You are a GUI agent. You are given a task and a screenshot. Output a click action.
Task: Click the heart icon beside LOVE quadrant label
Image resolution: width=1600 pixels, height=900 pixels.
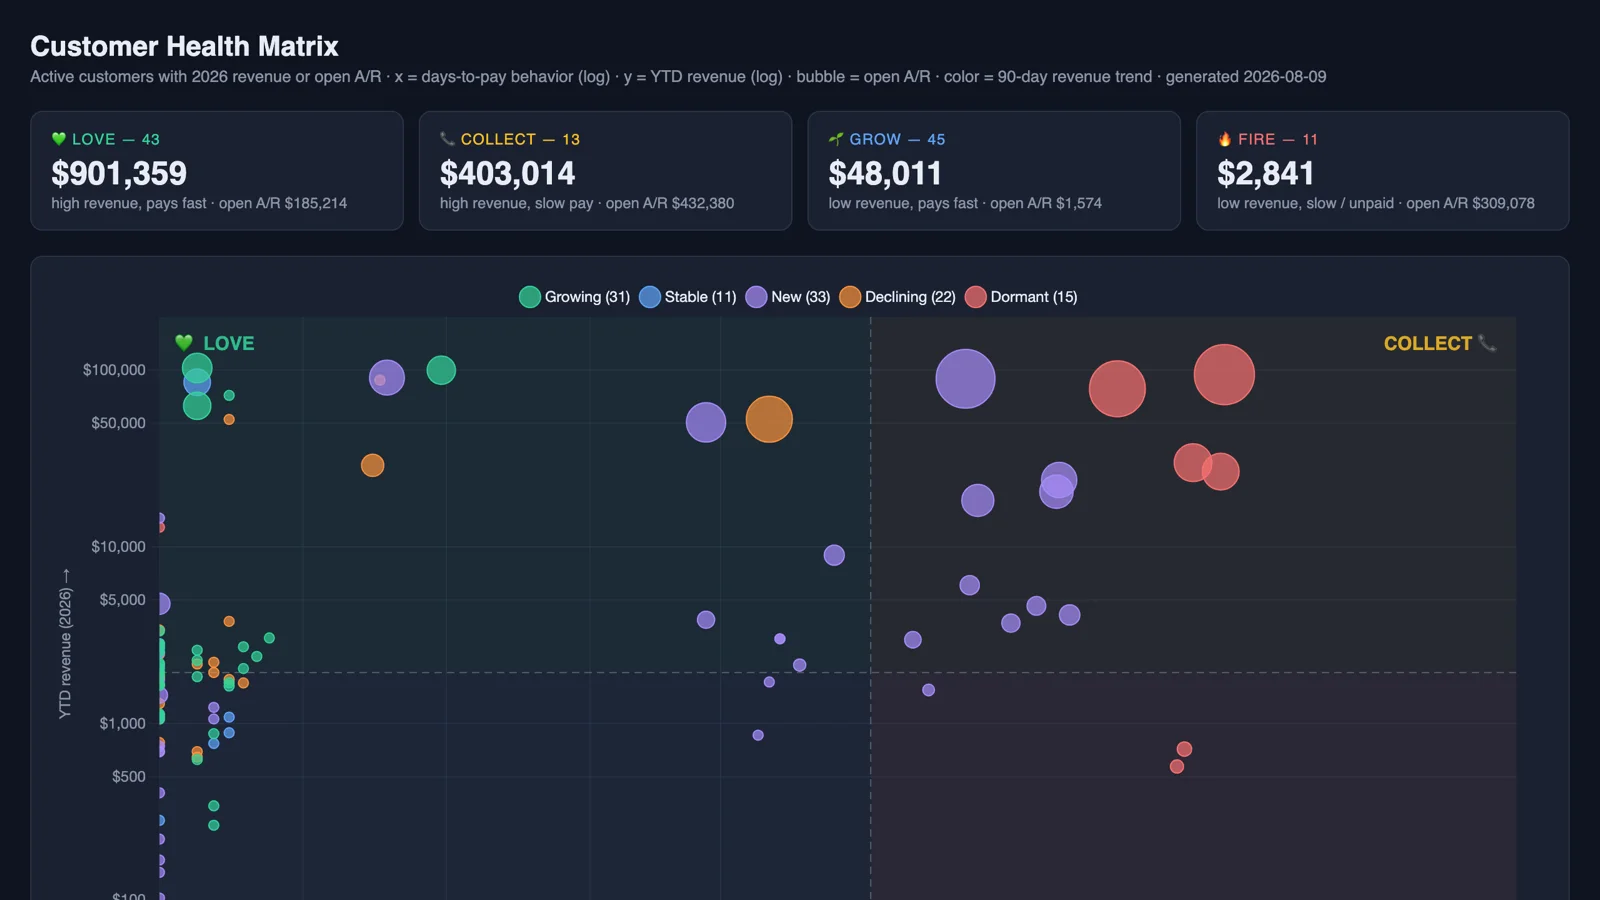pos(184,343)
